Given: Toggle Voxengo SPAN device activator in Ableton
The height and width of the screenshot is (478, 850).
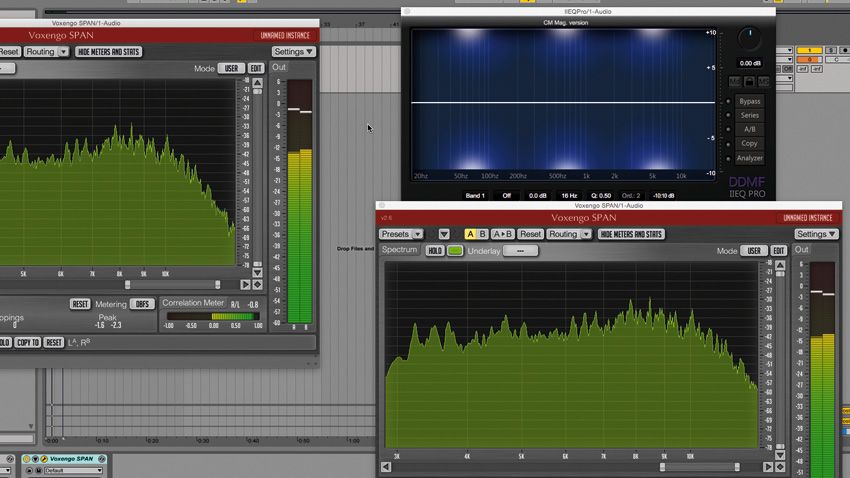Looking at the screenshot, I should [27, 459].
